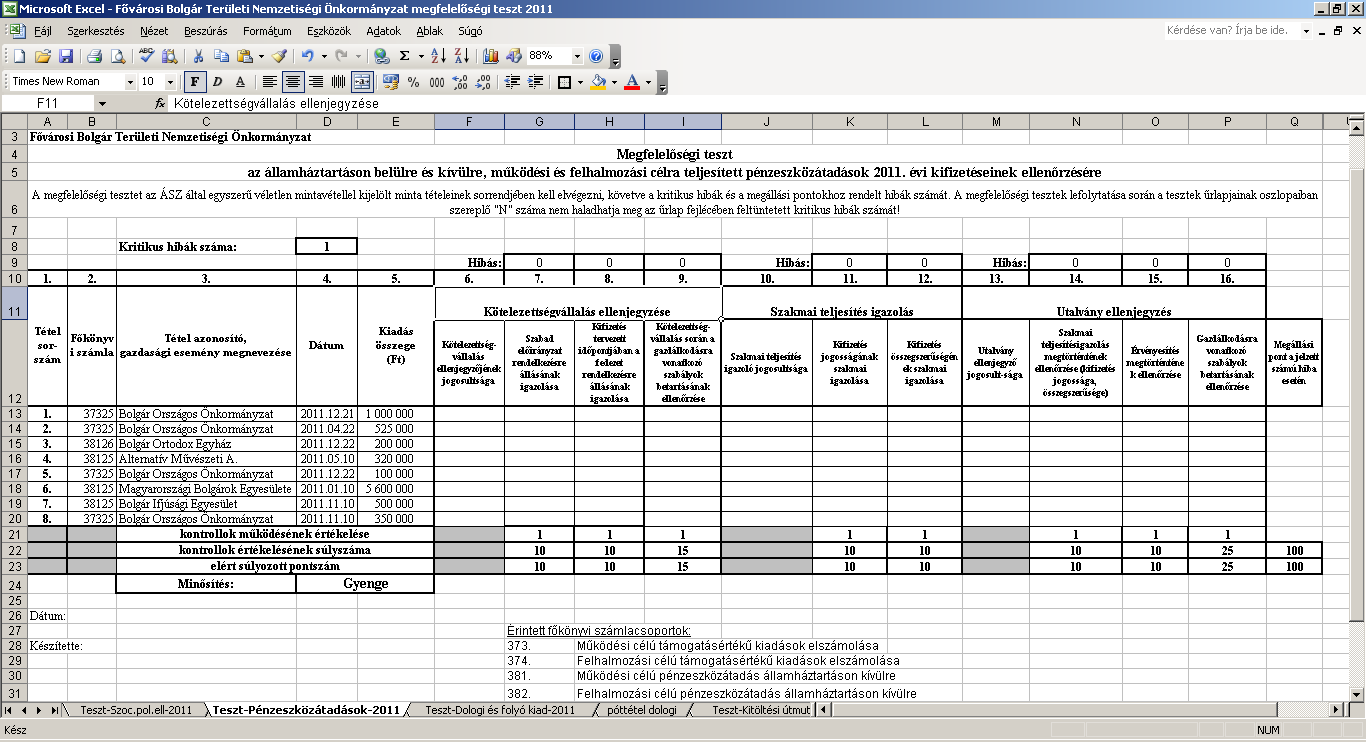The height and width of the screenshot is (742, 1366).
Task: Sort ascending A to Z
Action: point(439,56)
